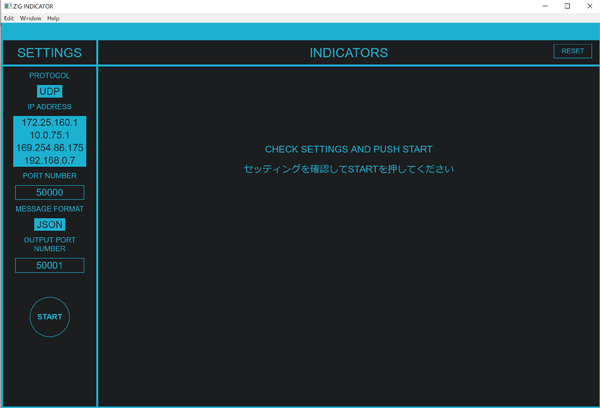This screenshot has width=600, height=408.
Task: Click the PROTOCOL label
Action: [50, 75]
